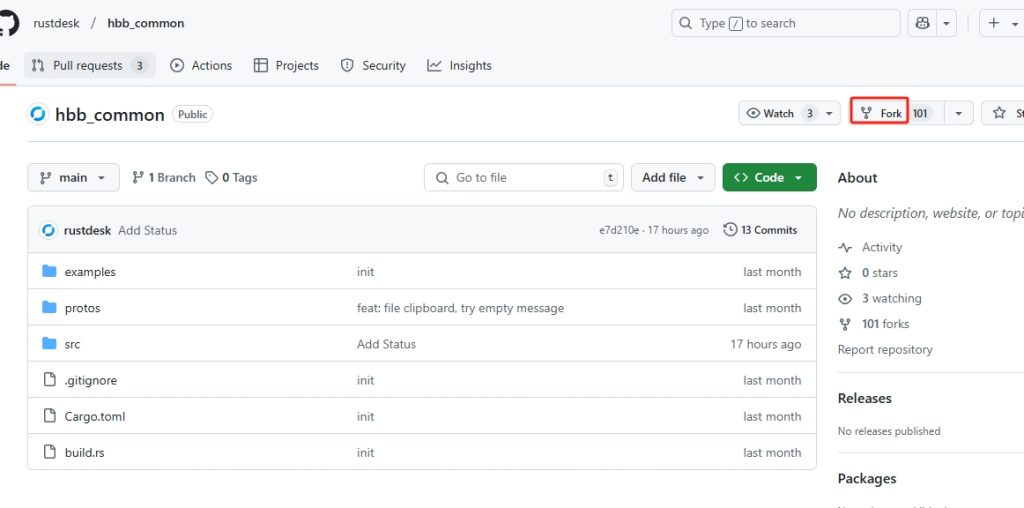Screen dimensions: 1024x508
Task: Click the examples folder icon
Action: coord(49,272)
